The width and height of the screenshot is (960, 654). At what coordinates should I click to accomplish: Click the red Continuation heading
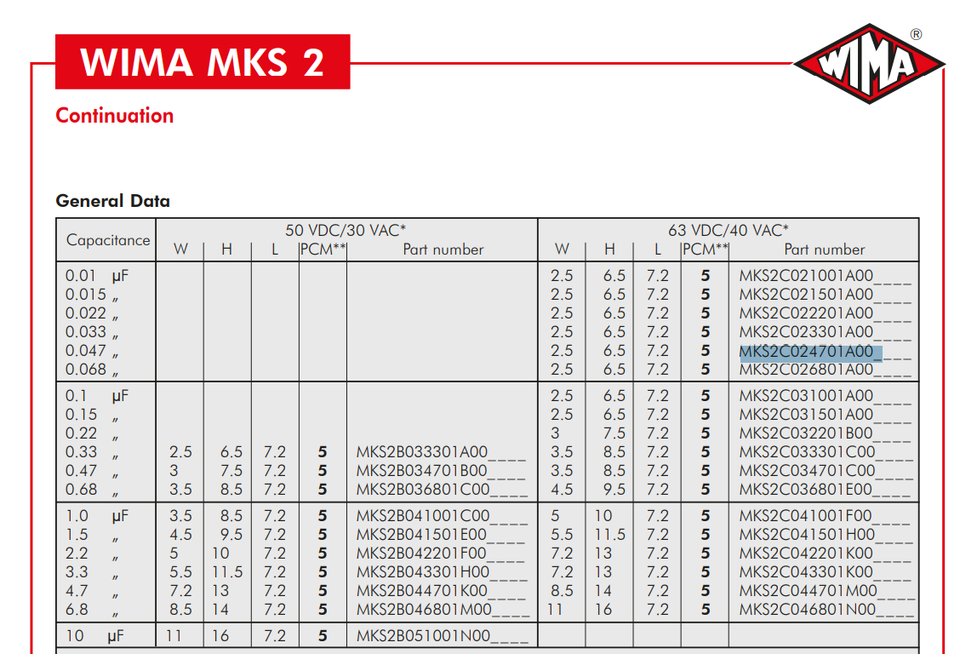(114, 115)
